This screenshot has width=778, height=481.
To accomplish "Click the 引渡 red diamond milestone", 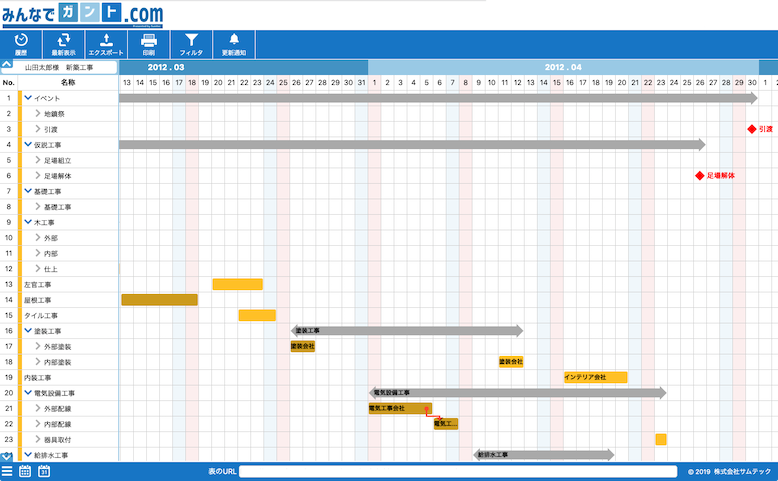I will point(752,129).
